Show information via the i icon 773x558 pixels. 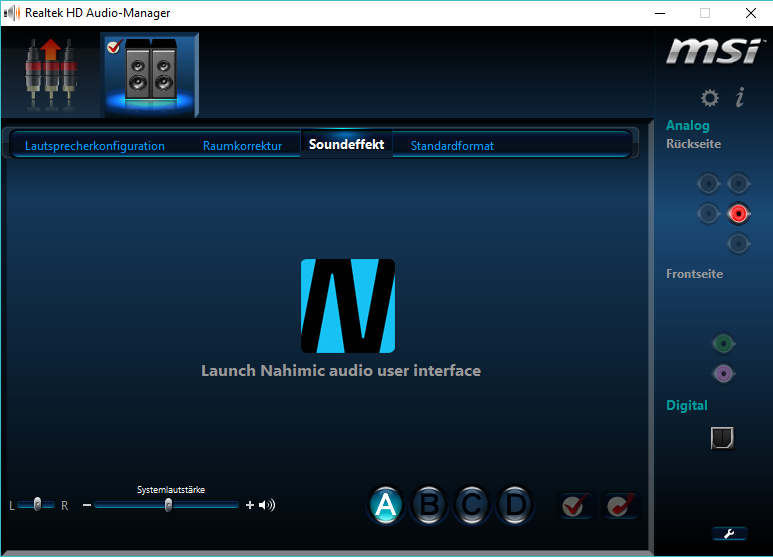739,97
